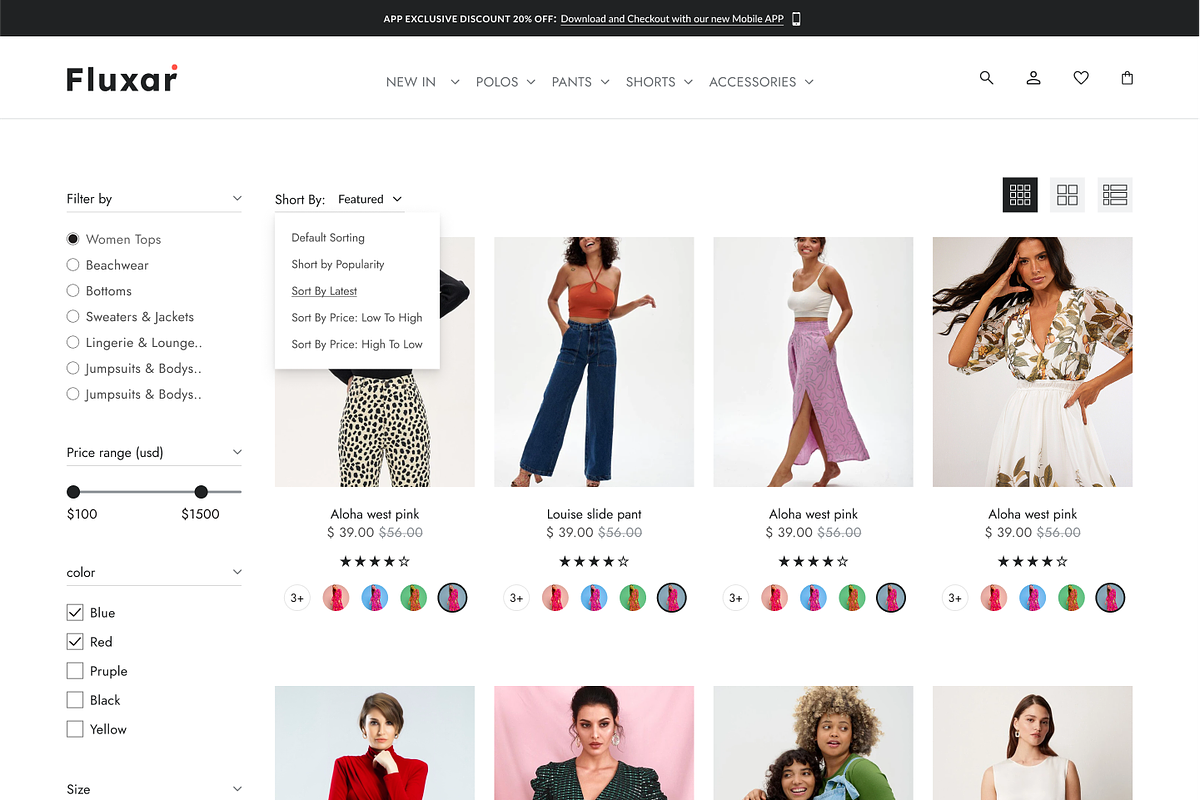Select the Women Tops radio button
The image size is (1200, 800).
[x=73, y=239]
